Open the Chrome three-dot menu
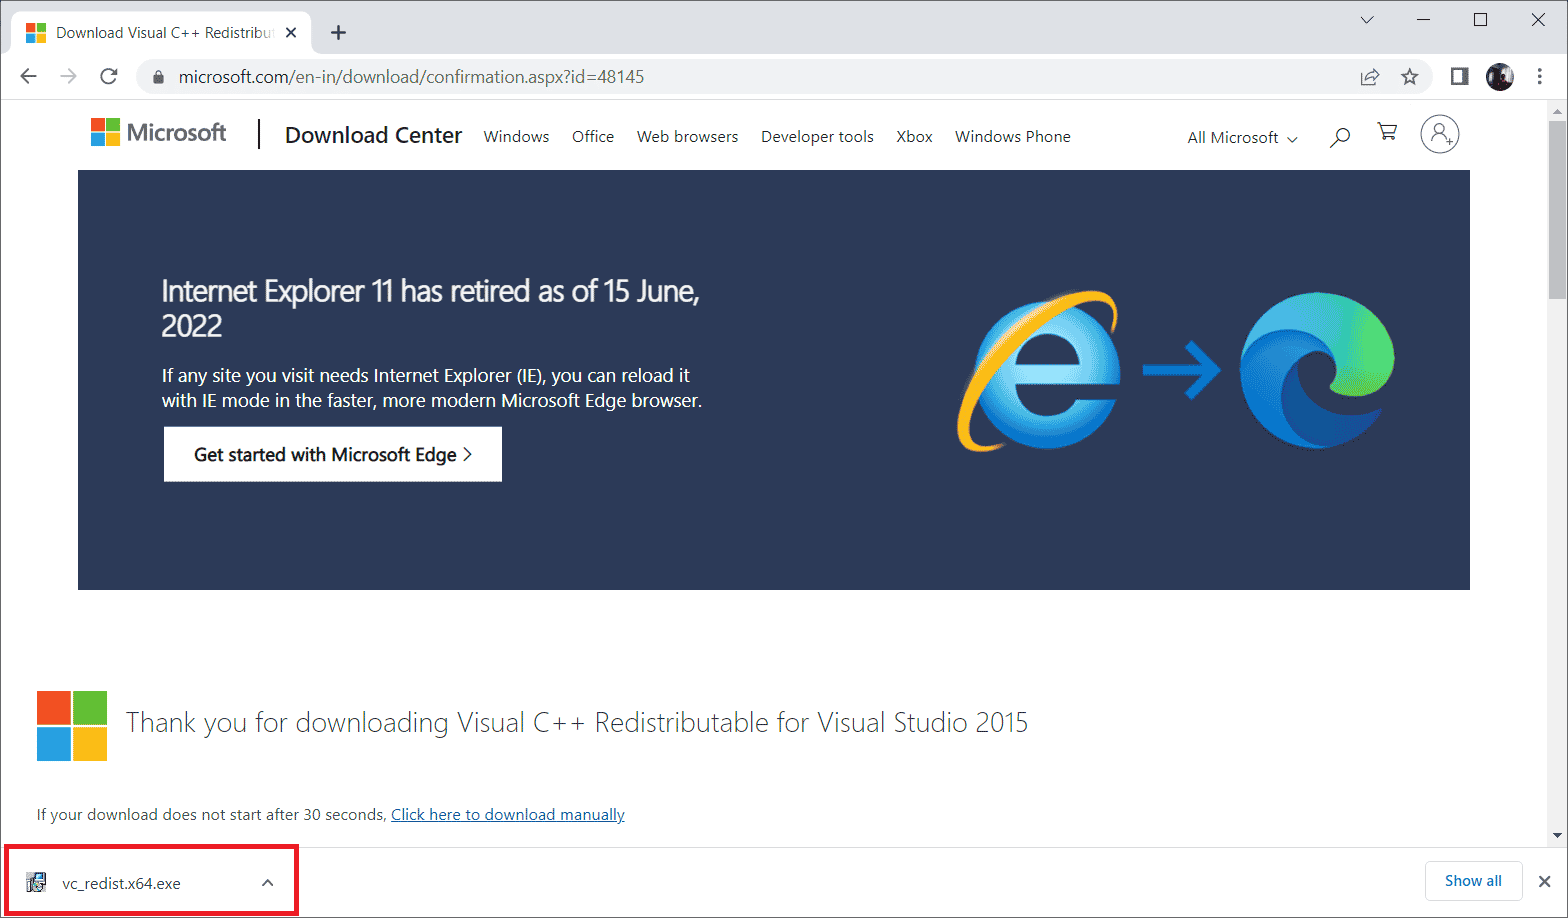The height and width of the screenshot is (918, 1568). coord(1540,77)
